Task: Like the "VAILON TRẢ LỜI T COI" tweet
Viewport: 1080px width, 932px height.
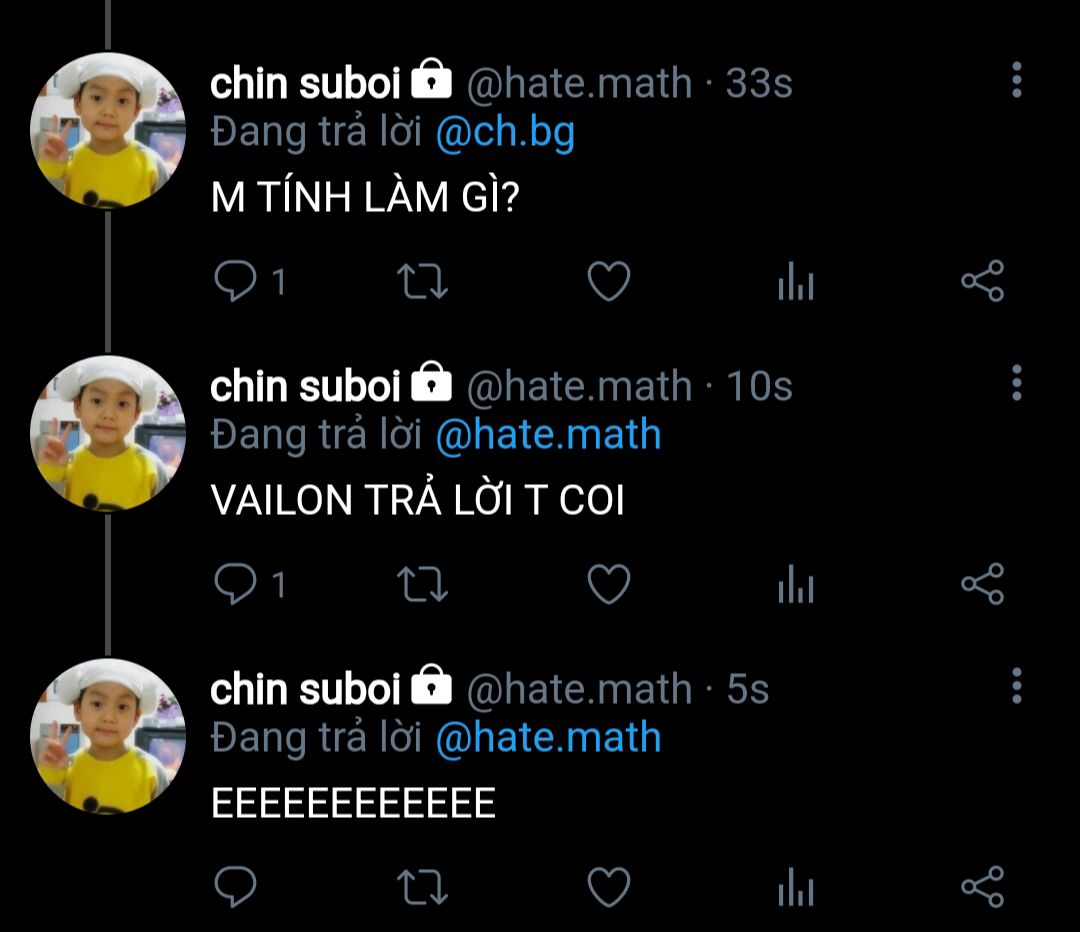Action: click(609, 584)
